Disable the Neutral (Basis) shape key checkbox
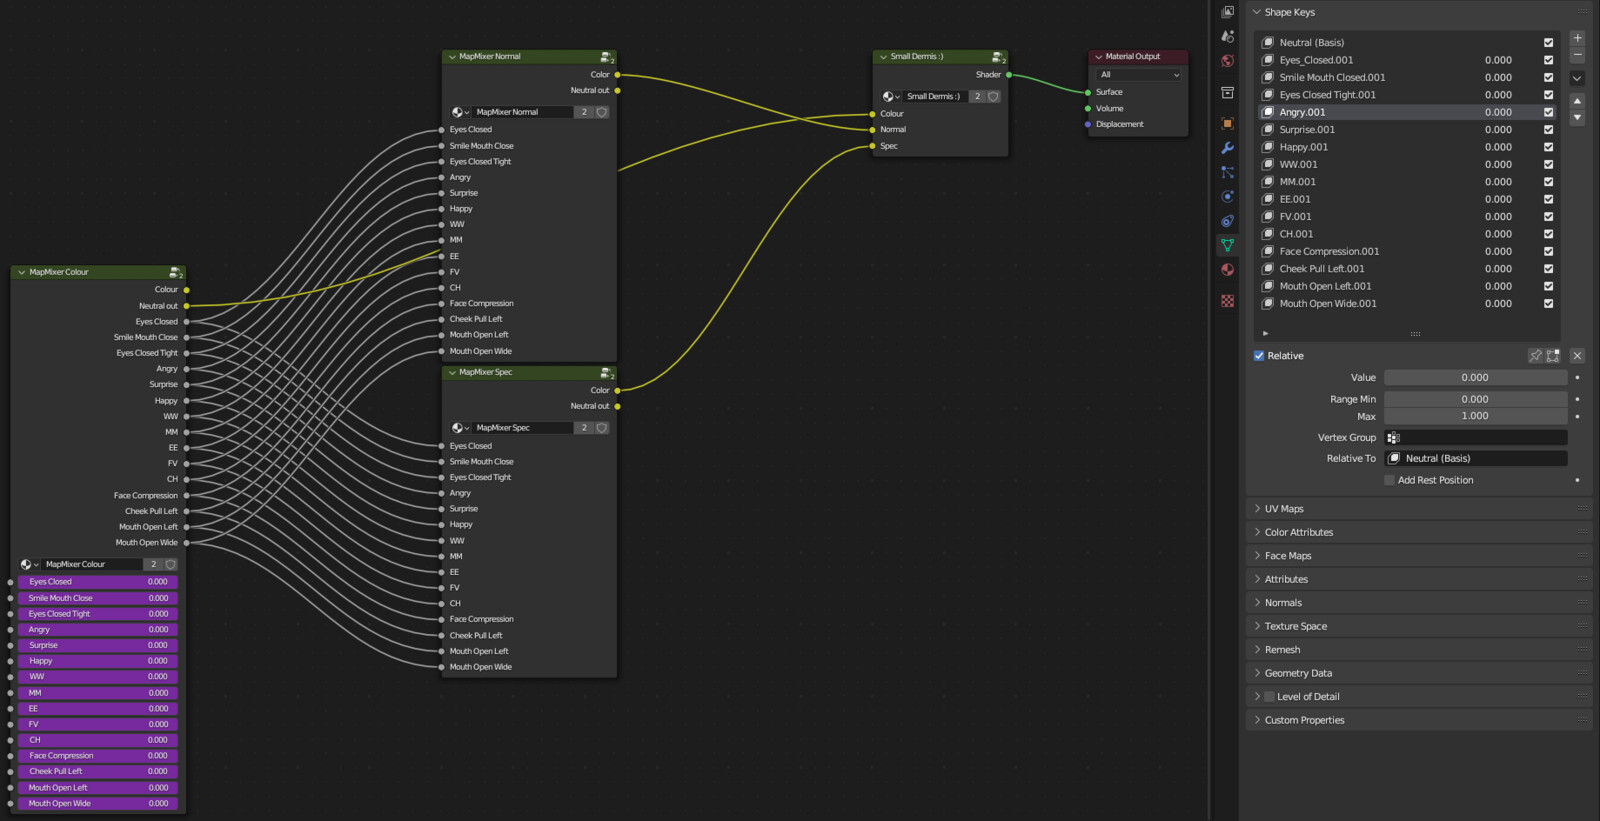The image size is (1600, 821). [x=1548, y=43]
